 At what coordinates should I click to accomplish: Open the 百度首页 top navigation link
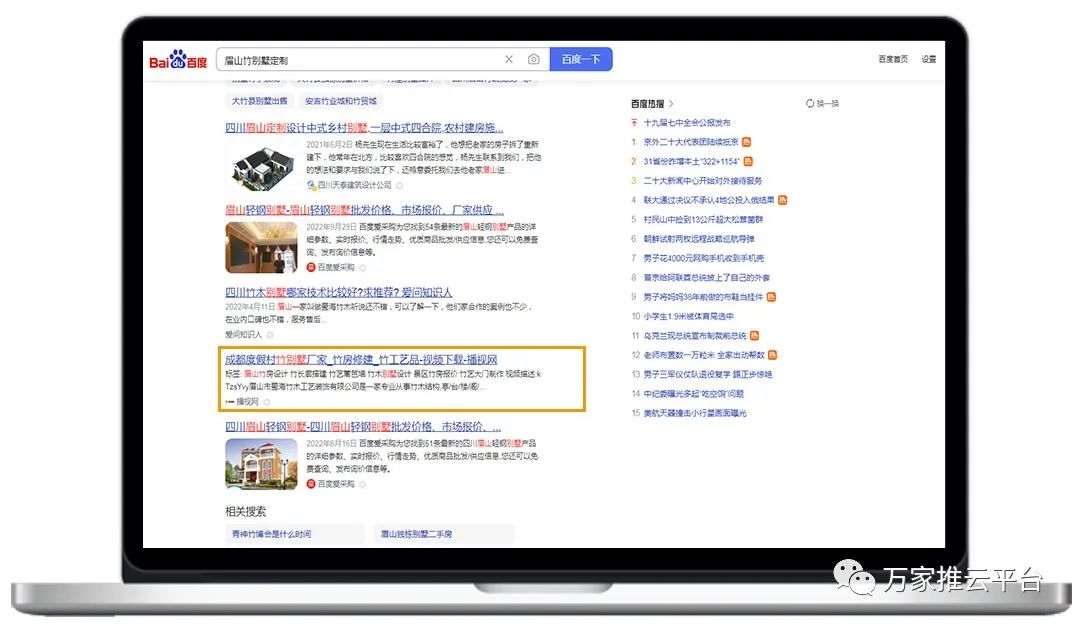(x=893, y=59)
